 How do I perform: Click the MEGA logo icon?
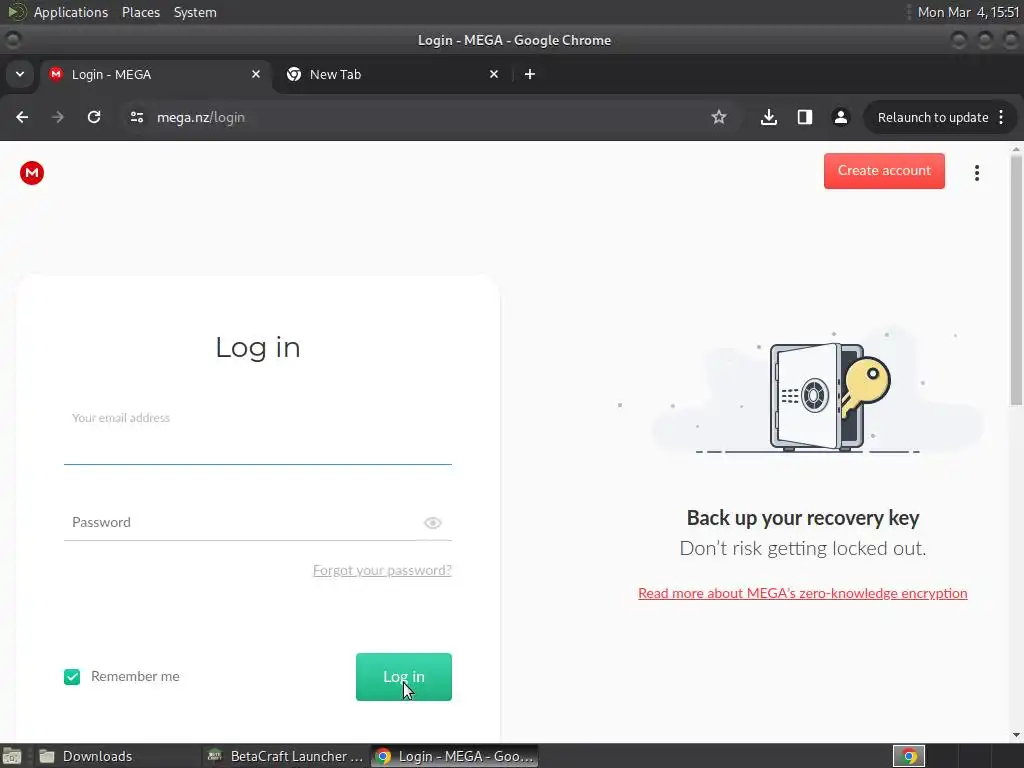[x=31, y=173]
